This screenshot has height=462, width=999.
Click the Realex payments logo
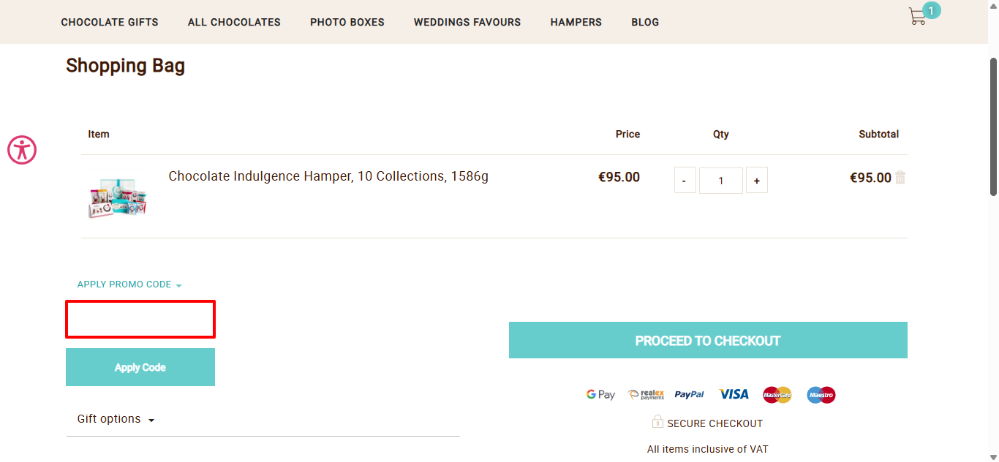[646, 394]
